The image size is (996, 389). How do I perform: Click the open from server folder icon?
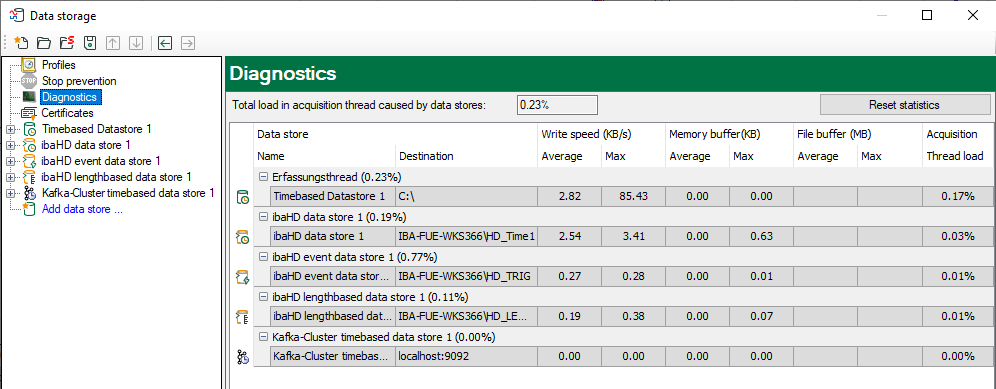pos(67,43)
